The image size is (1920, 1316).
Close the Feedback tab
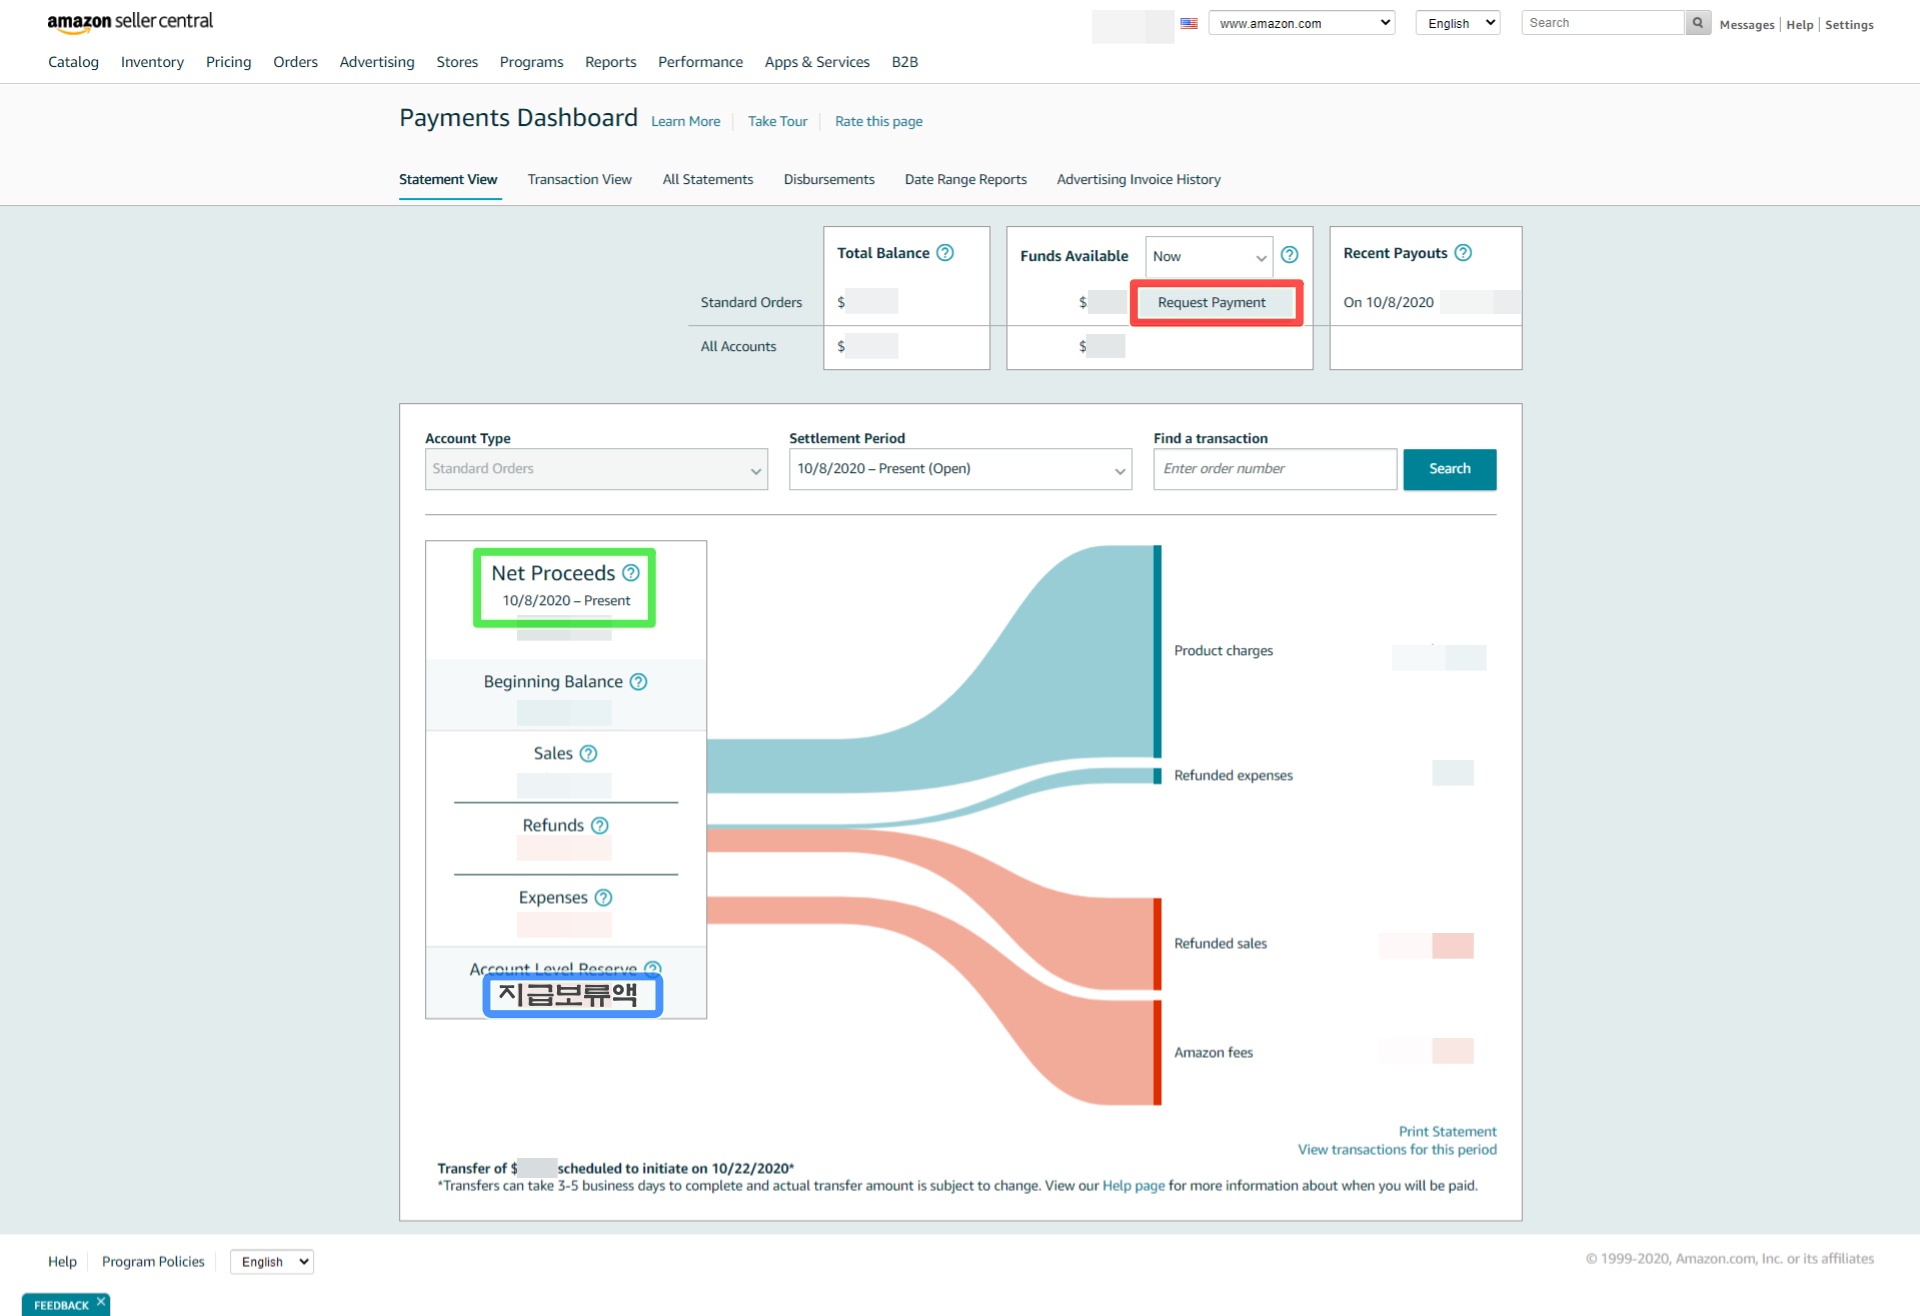point(101,1301)
